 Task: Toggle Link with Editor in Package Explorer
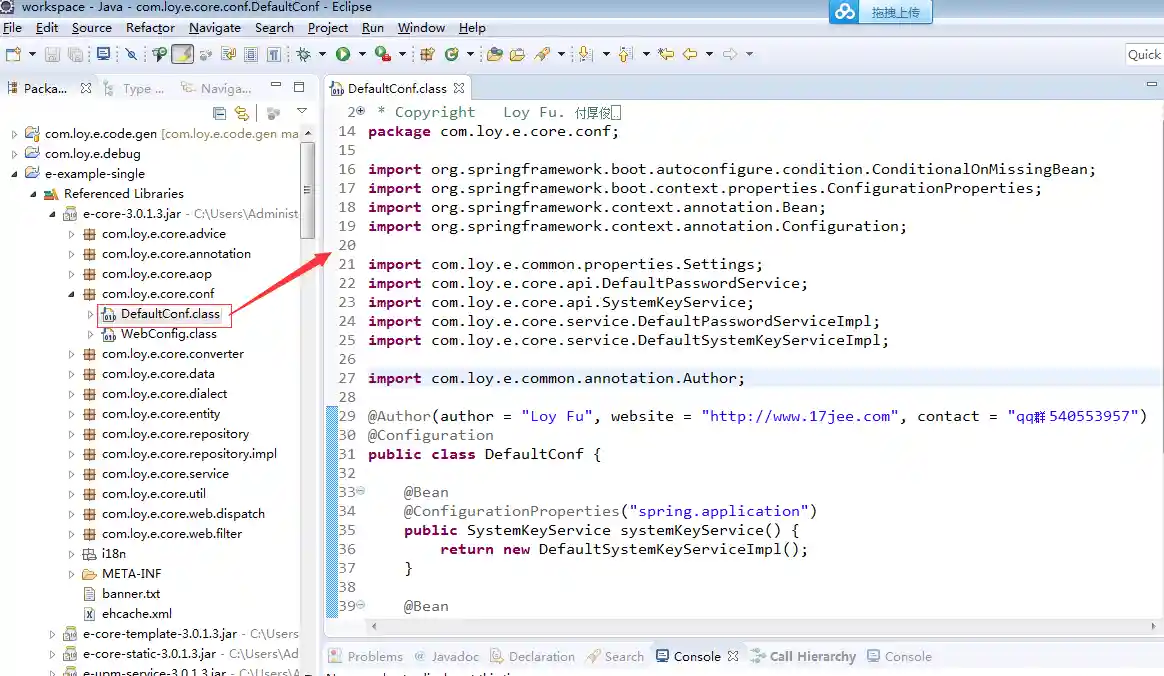click(x=241, y=113)
